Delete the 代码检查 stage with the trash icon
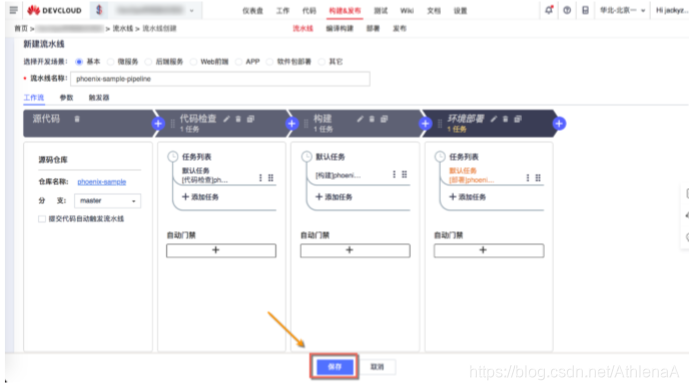Image resolution: width=689 pixels, height=390 pixels. pyautogui.click(x=238, y=119)
